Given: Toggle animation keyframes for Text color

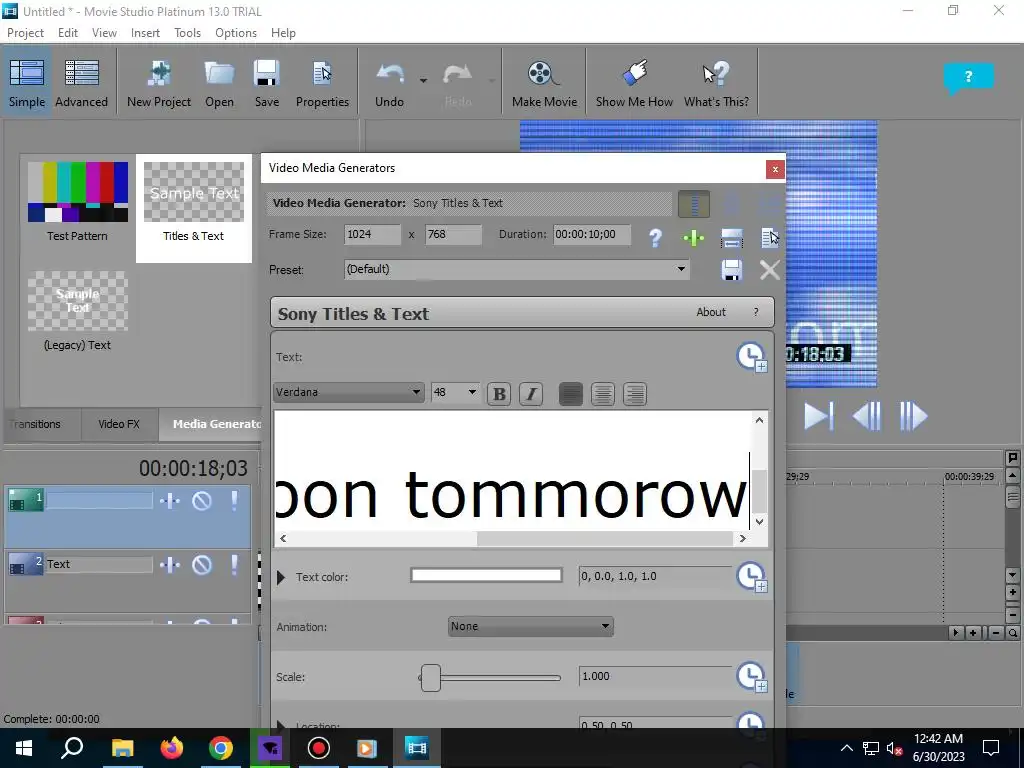Looking at the screenshot, I should 751,577.
